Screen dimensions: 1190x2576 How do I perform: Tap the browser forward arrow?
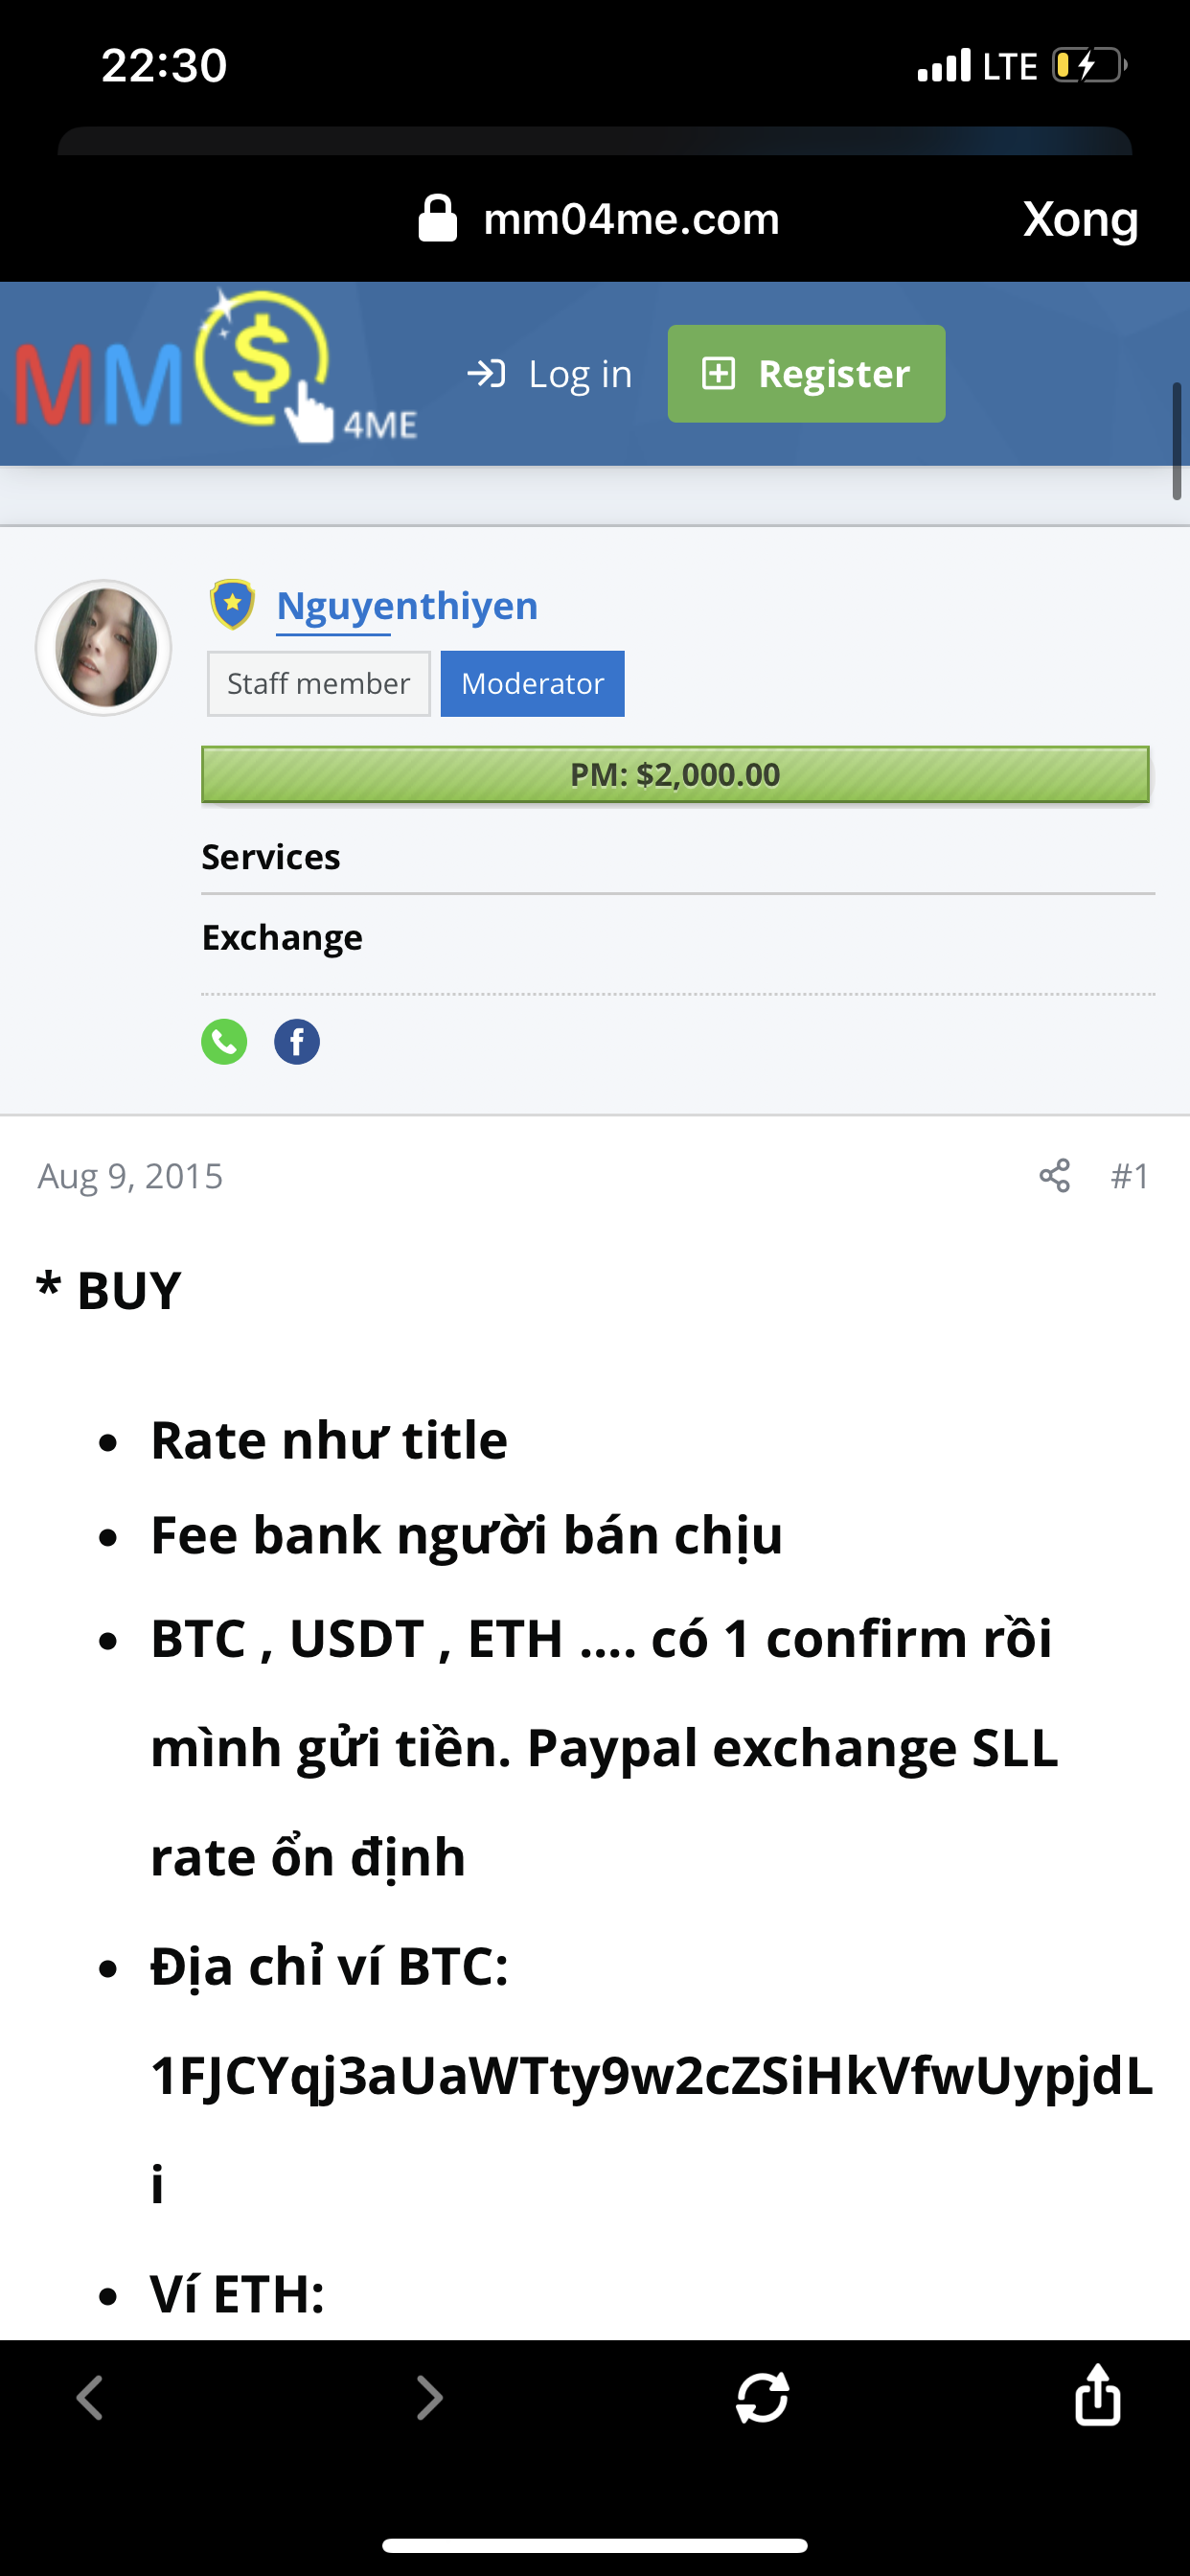click(x=429, y=2397)
